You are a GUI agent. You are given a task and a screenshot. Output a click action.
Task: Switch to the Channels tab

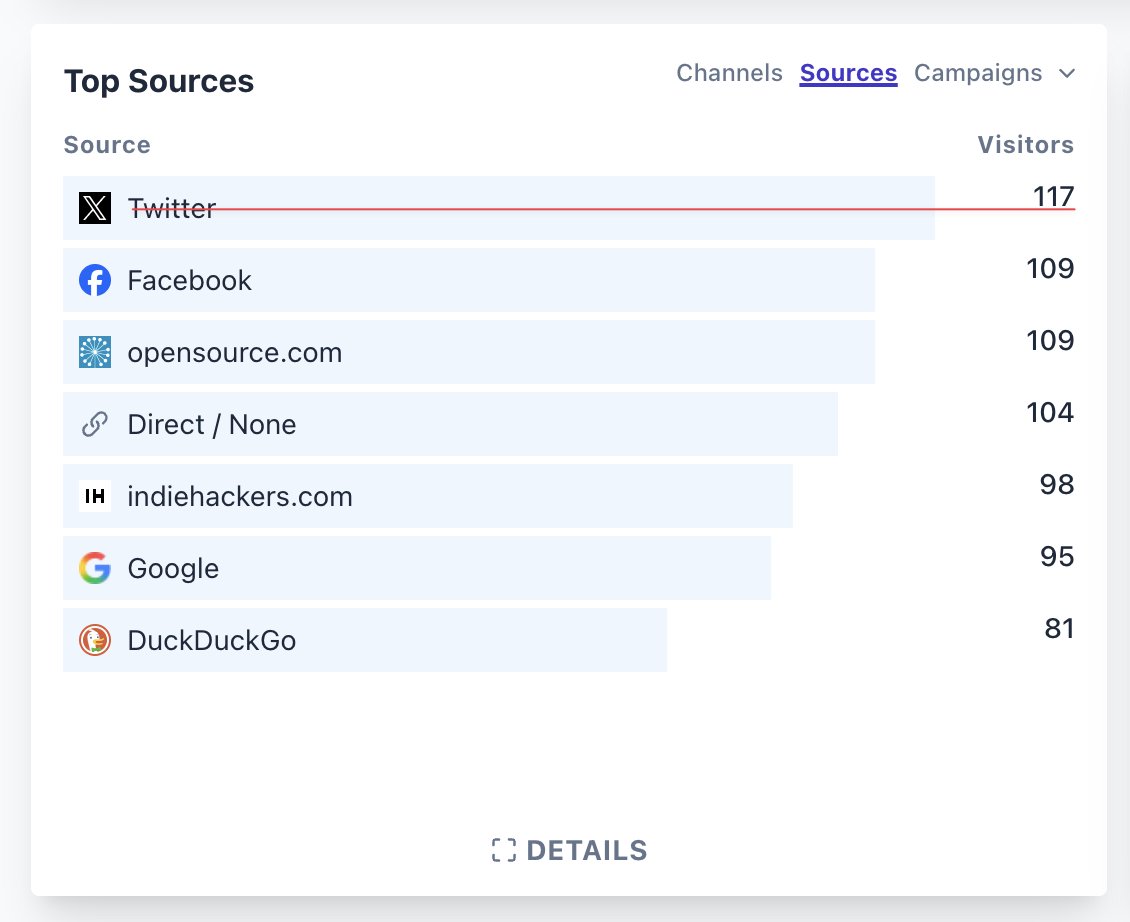729,73
